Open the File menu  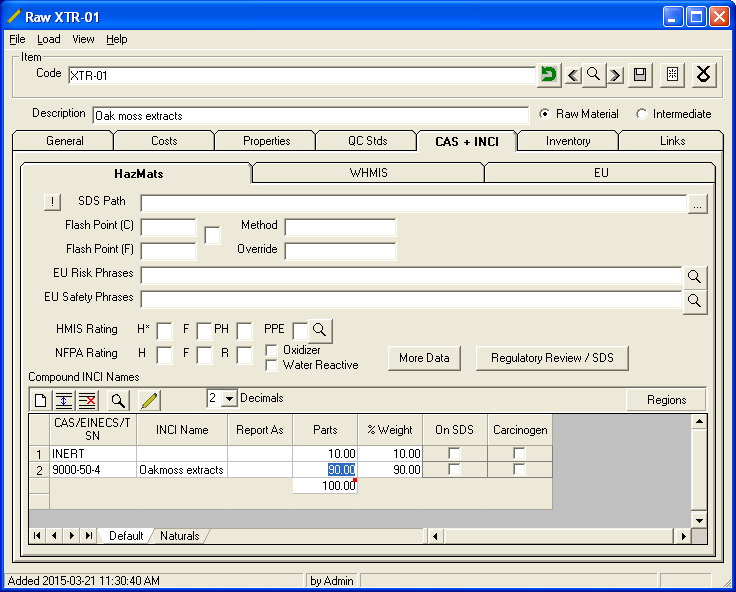17,39
